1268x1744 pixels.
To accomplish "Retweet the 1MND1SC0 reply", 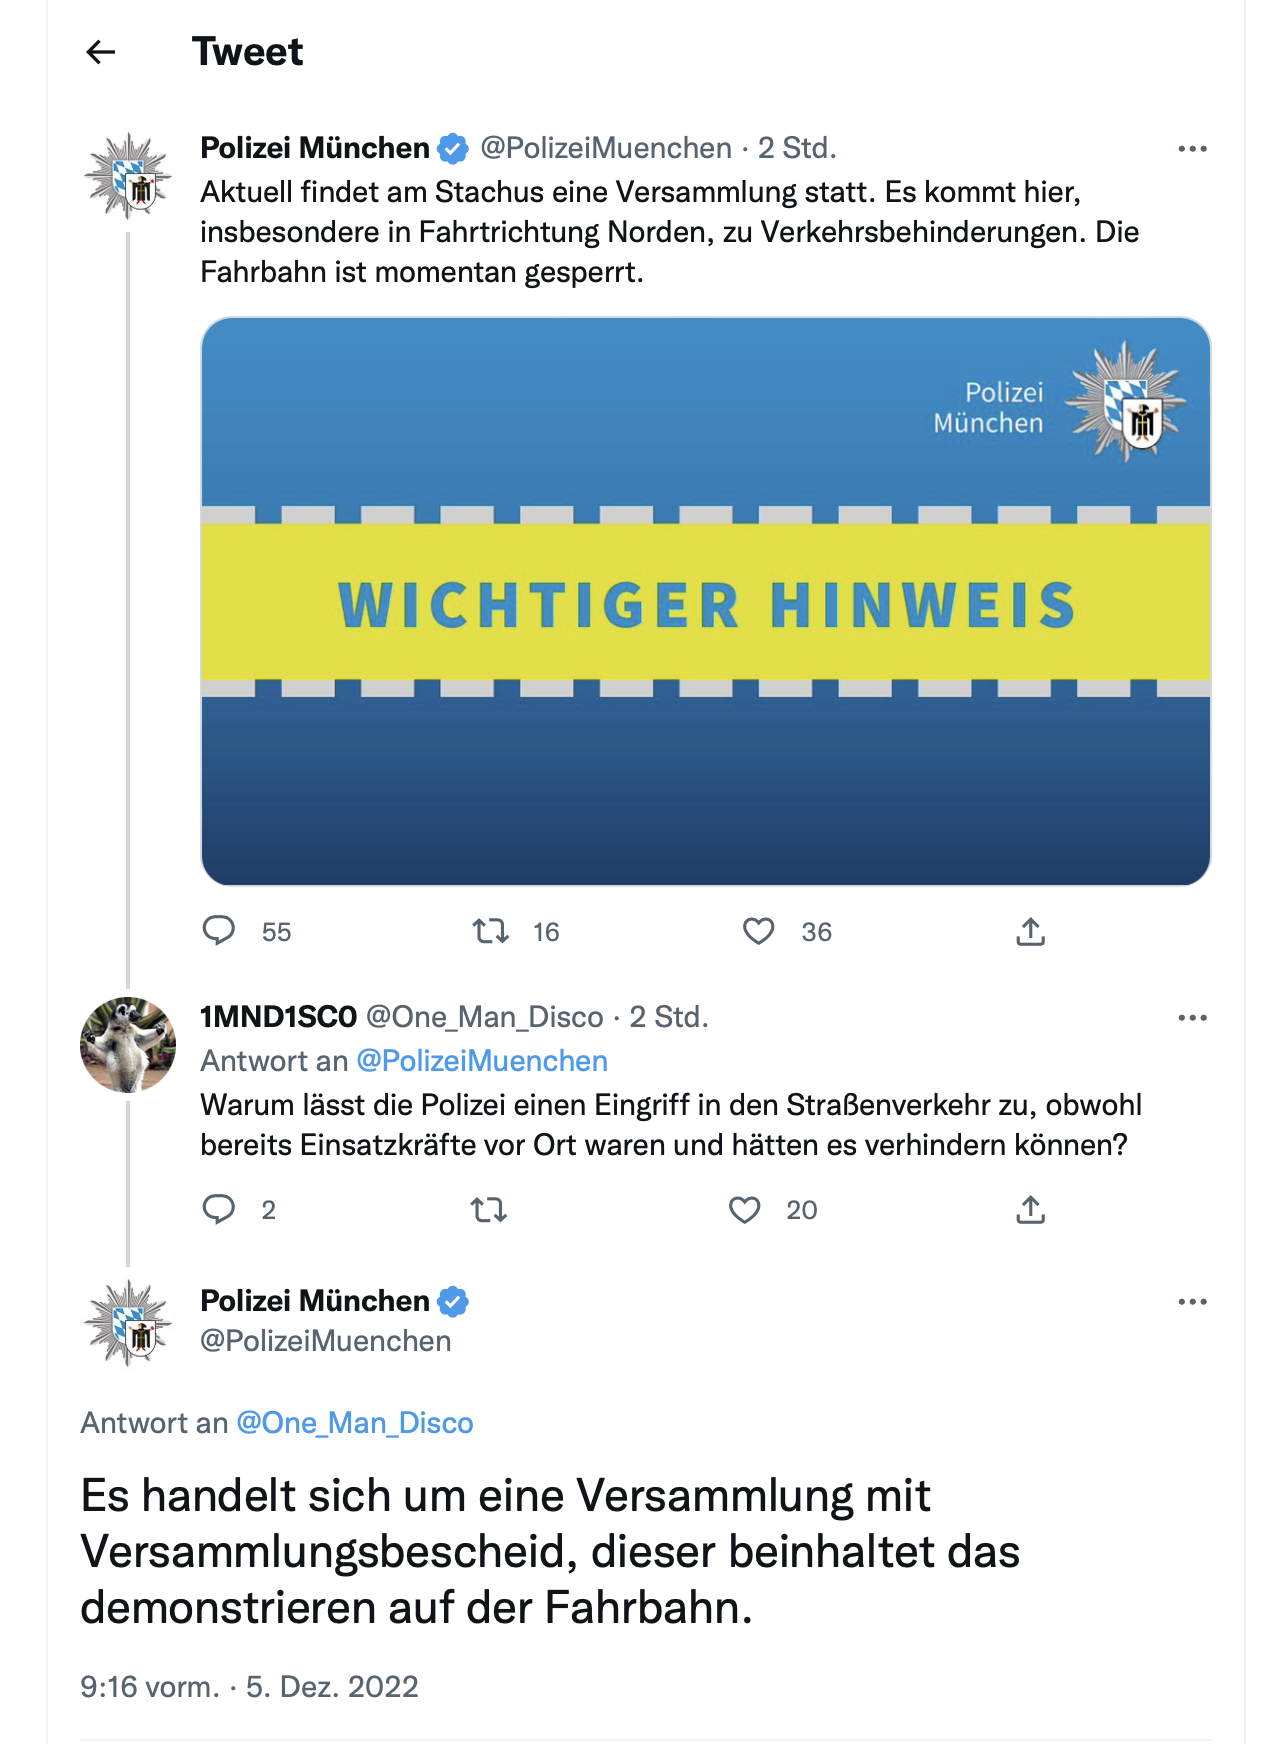I will pyautogui.click(x=489, y=1209).
